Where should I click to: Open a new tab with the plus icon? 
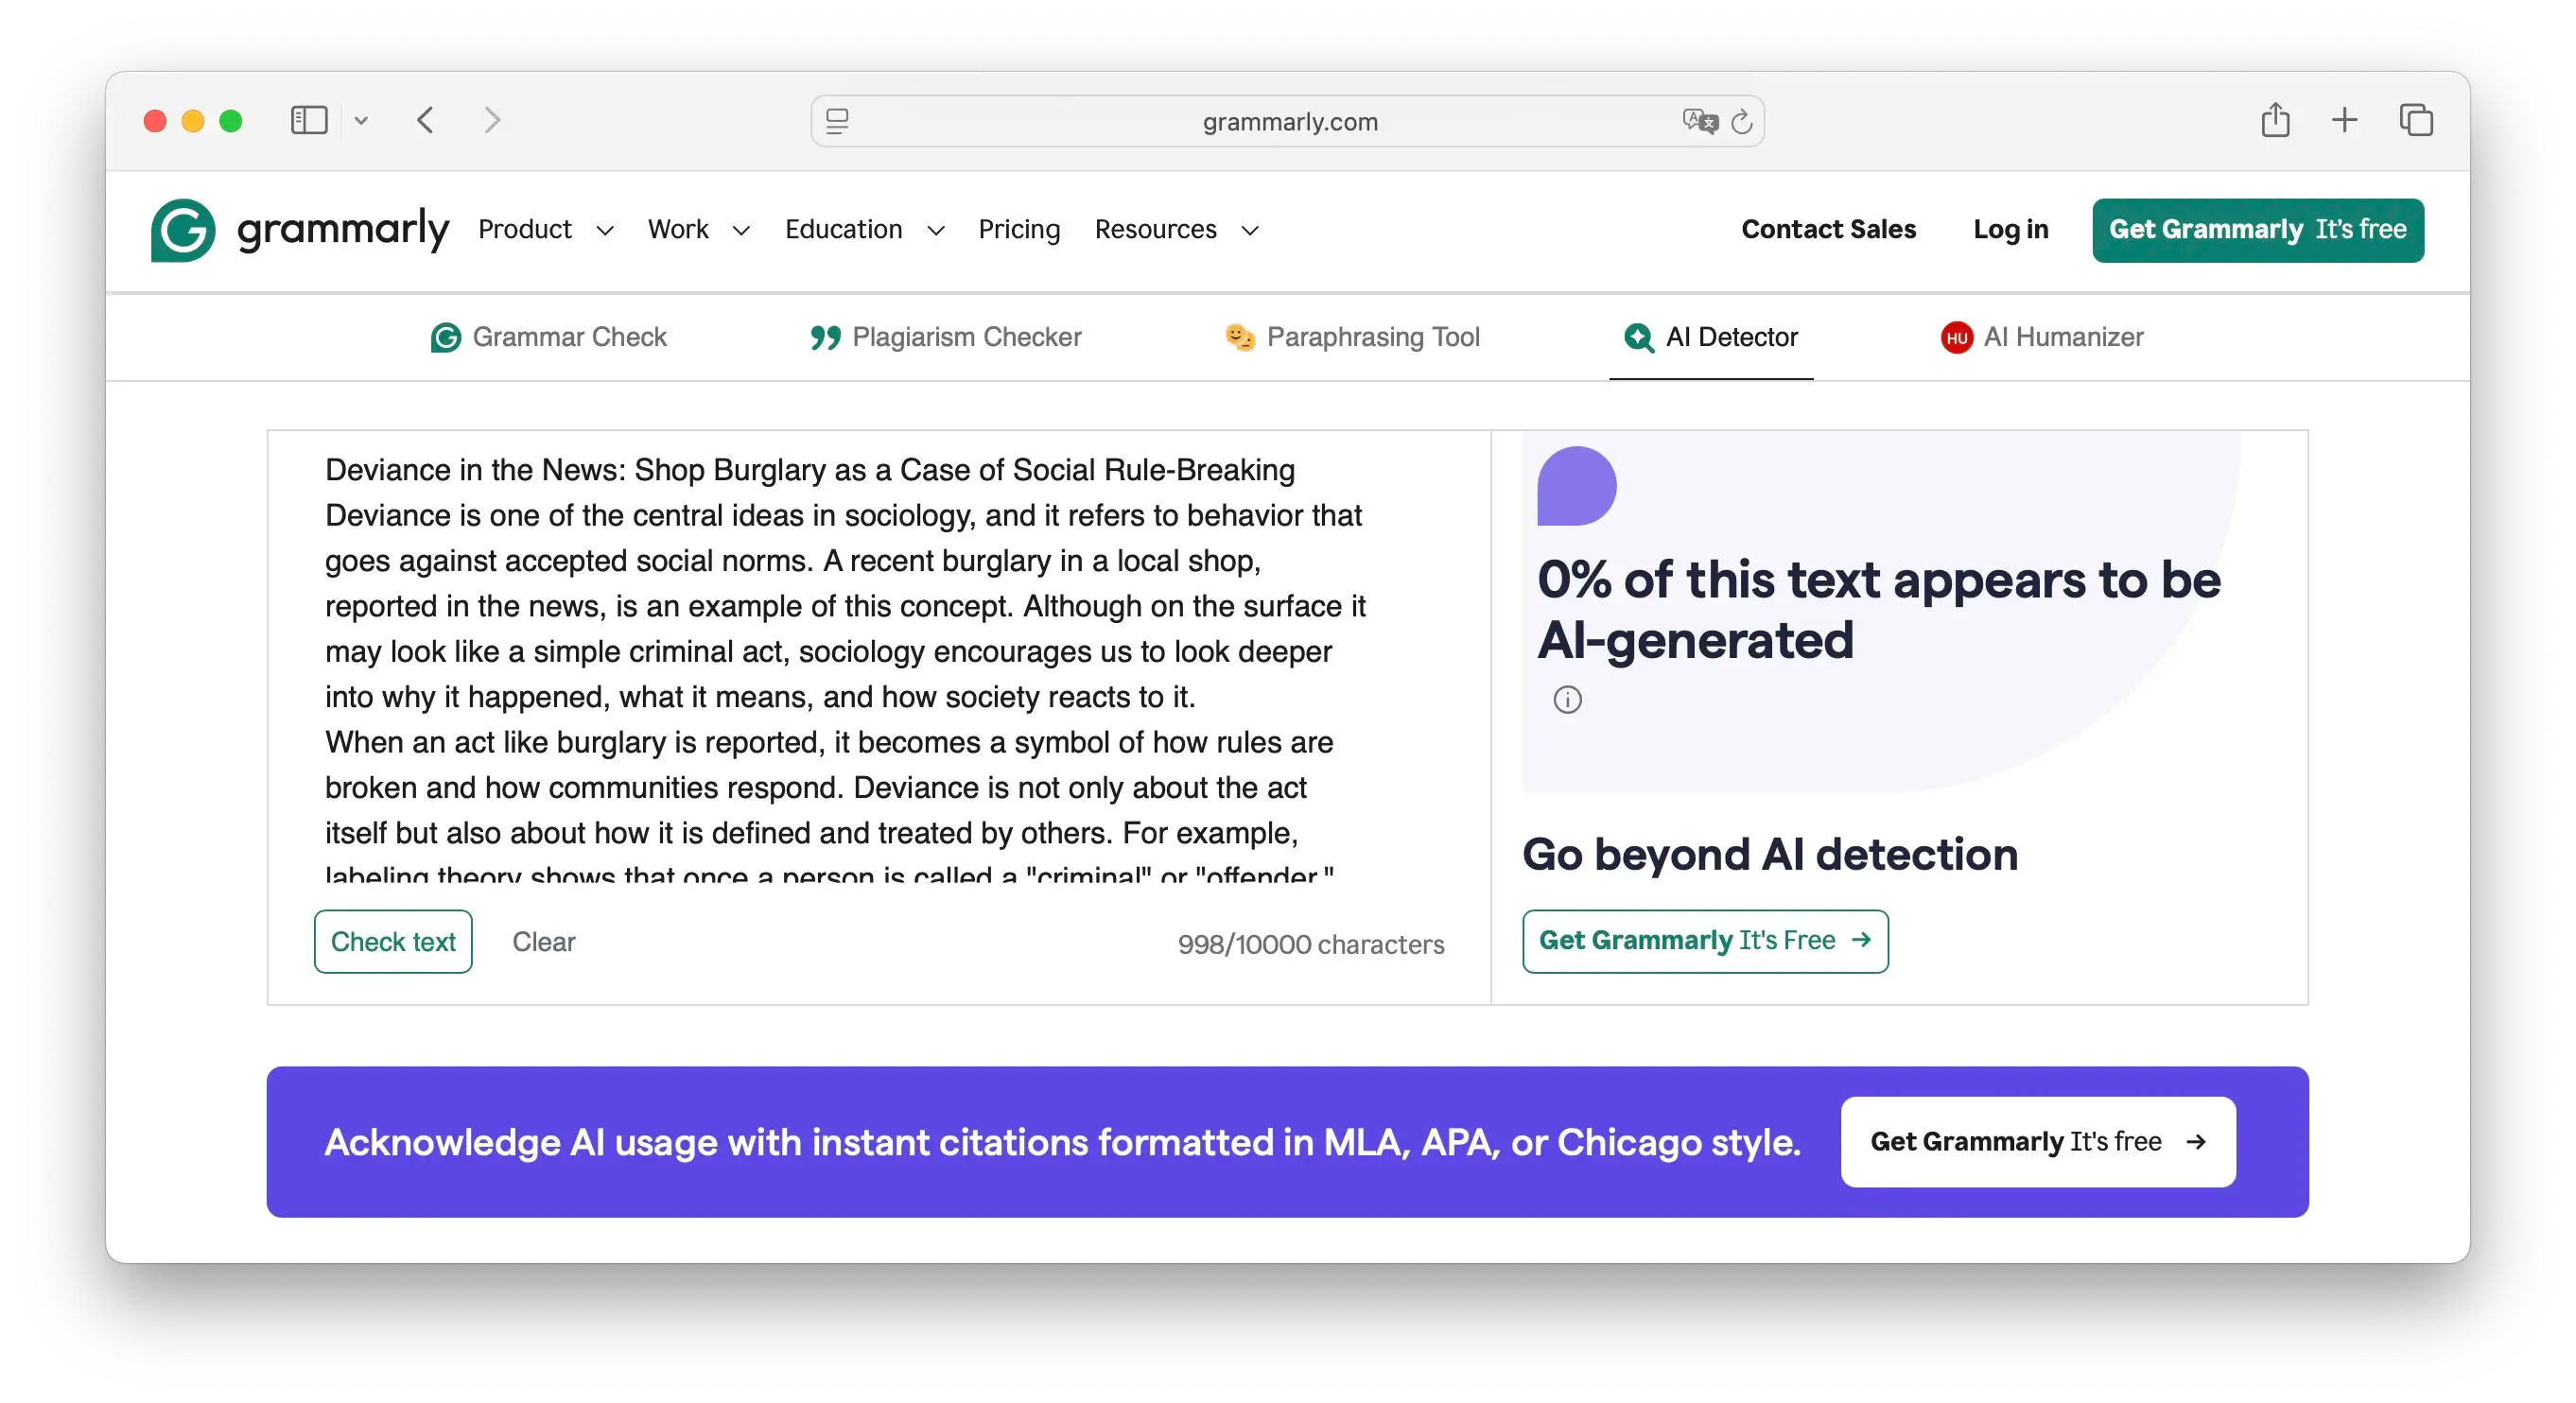pyautogui.click(x=2344, y=120)
